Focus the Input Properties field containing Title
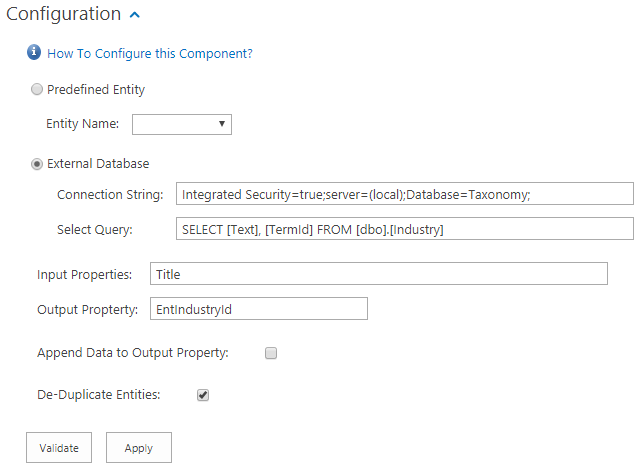The image size is (637, 468). 378,274
